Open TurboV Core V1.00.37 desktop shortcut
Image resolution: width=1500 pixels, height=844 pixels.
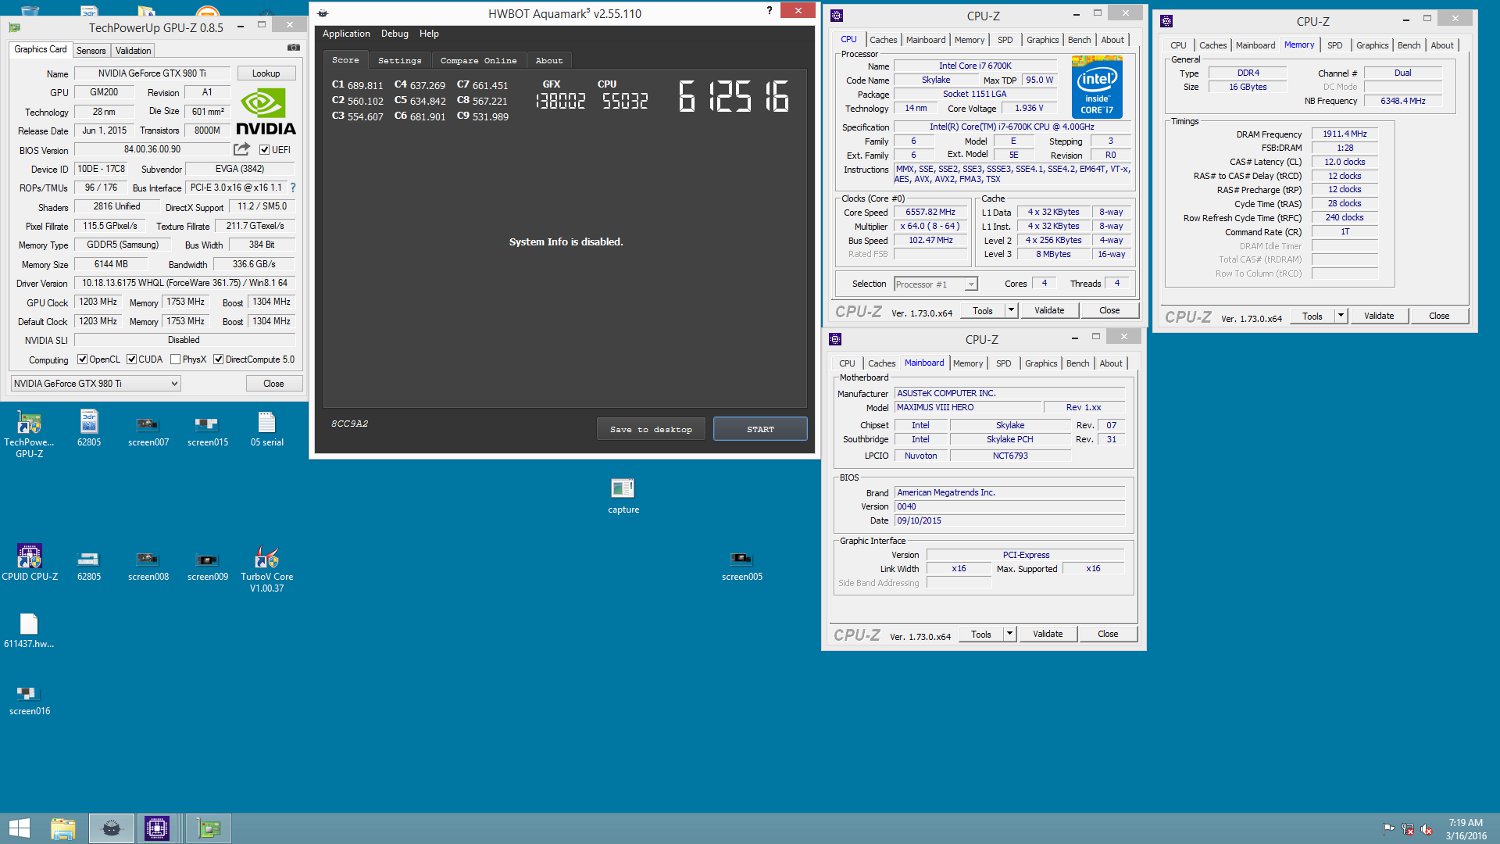click(267, 569)
